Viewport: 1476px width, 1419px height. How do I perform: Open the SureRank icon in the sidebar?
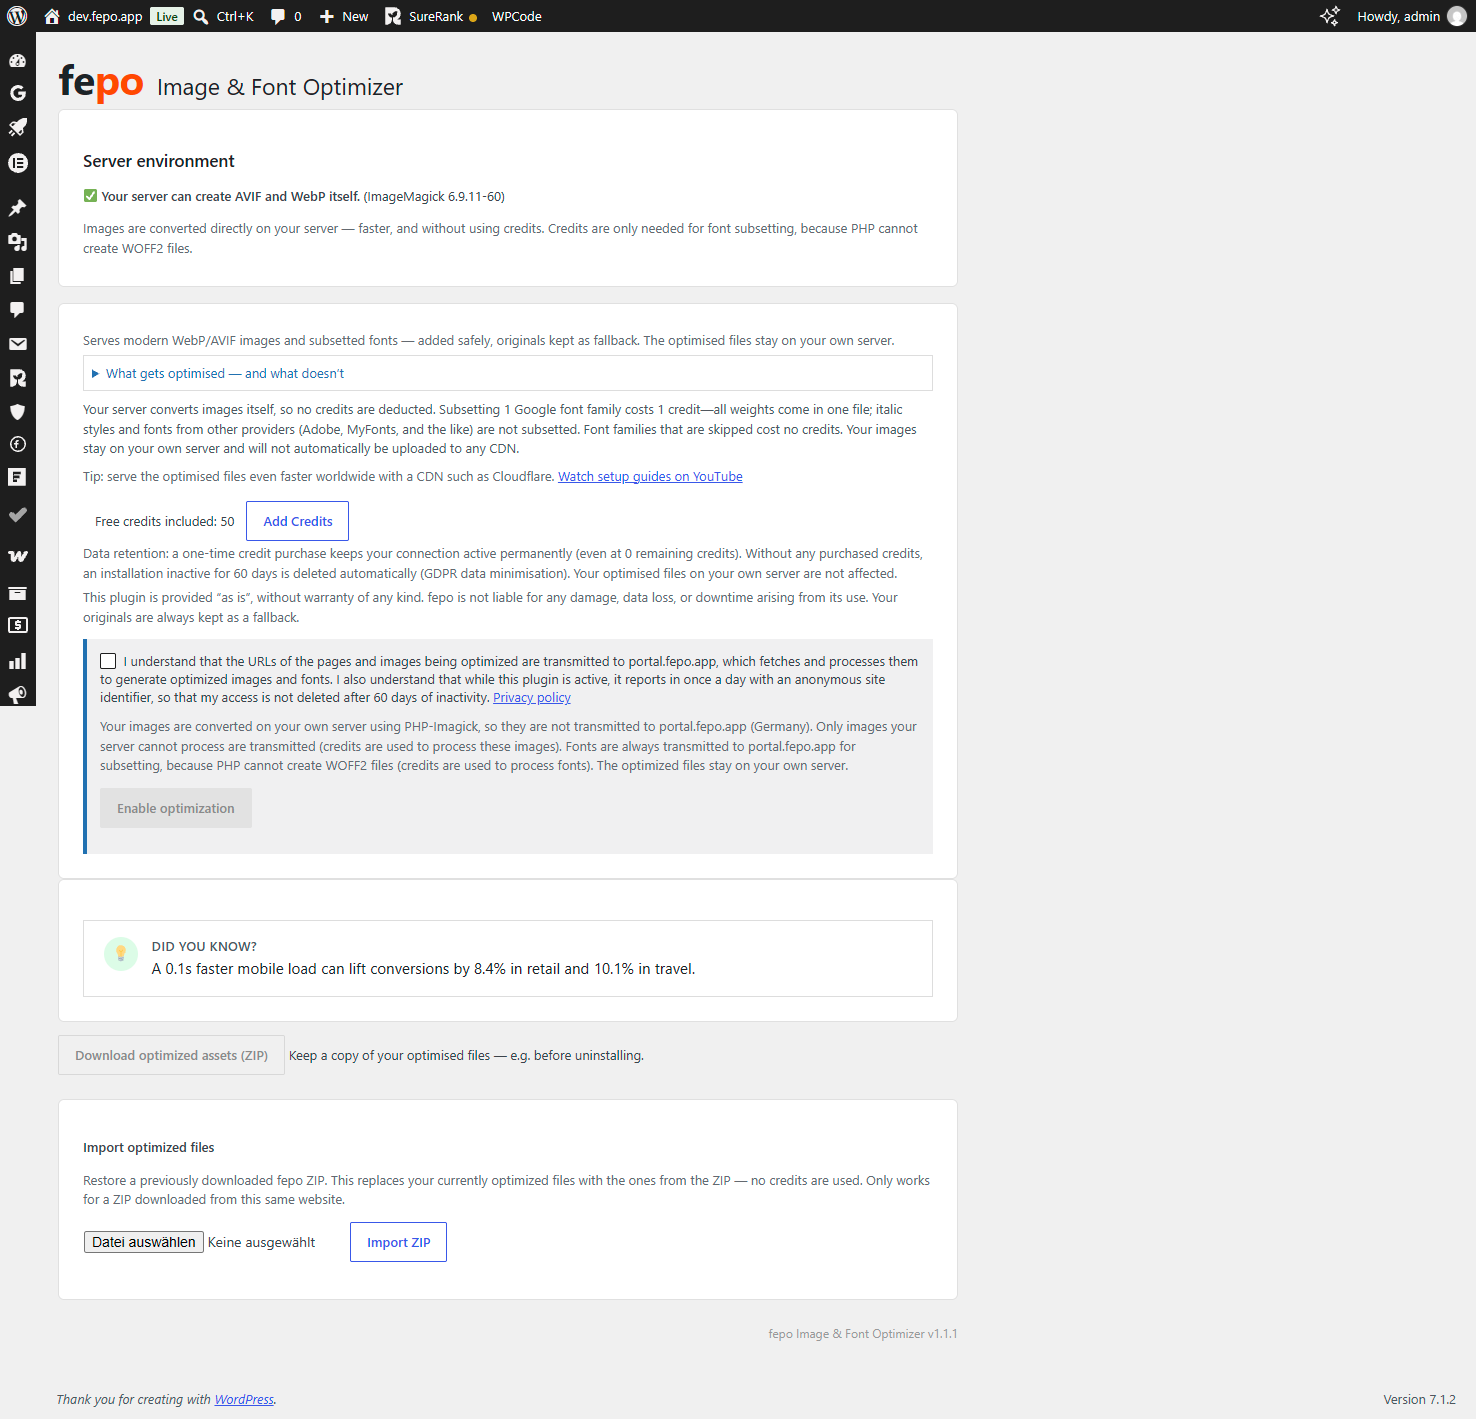click(17, 378)
